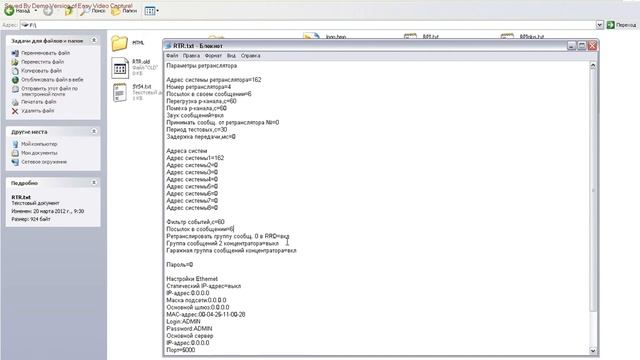Open the Файл menu in Notepad
The width and height of the screenshot is (640, 360).
tap(172, 56)
